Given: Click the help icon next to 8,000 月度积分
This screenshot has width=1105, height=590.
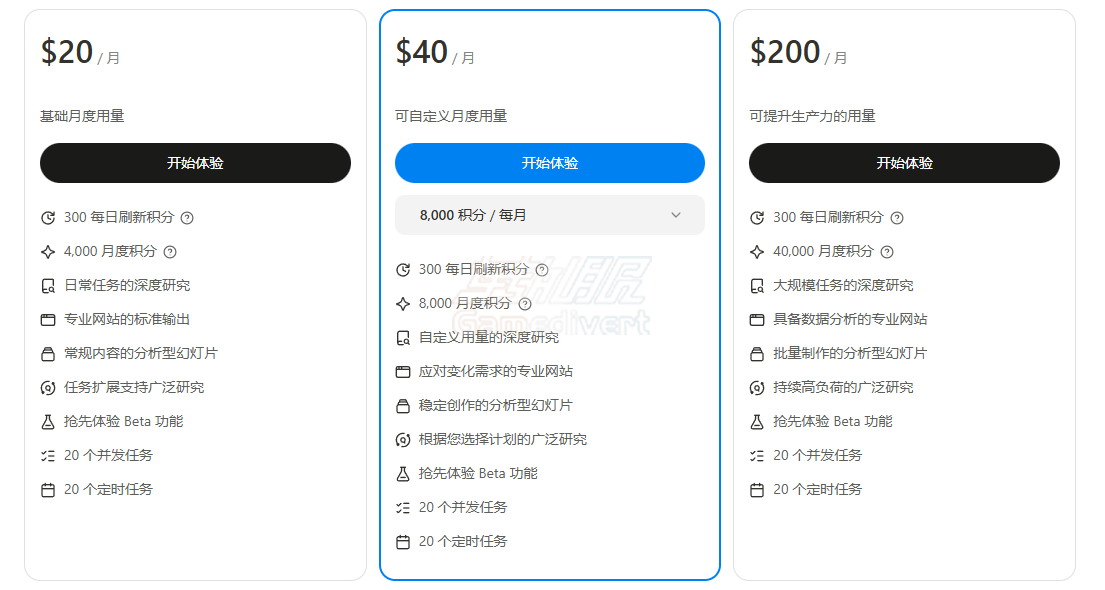Looking at the screenshot, I should (x=526, y=304).
